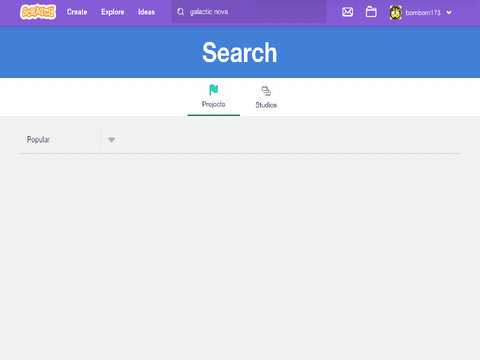Open the Messages envelope icon
Screen dimensions: 480x360
coord(347,12)
